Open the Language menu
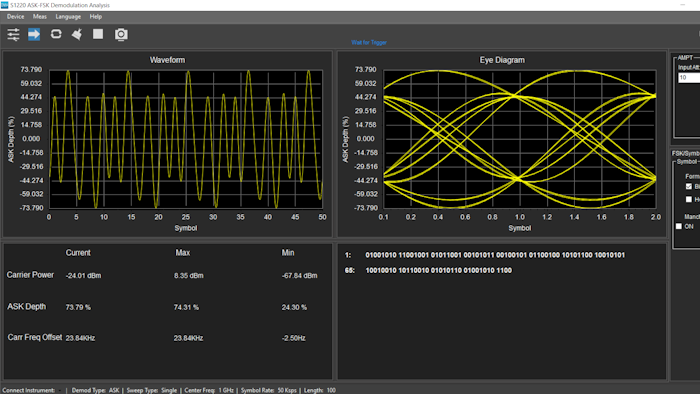Screen dimensions: 700x394 [68, 17]
